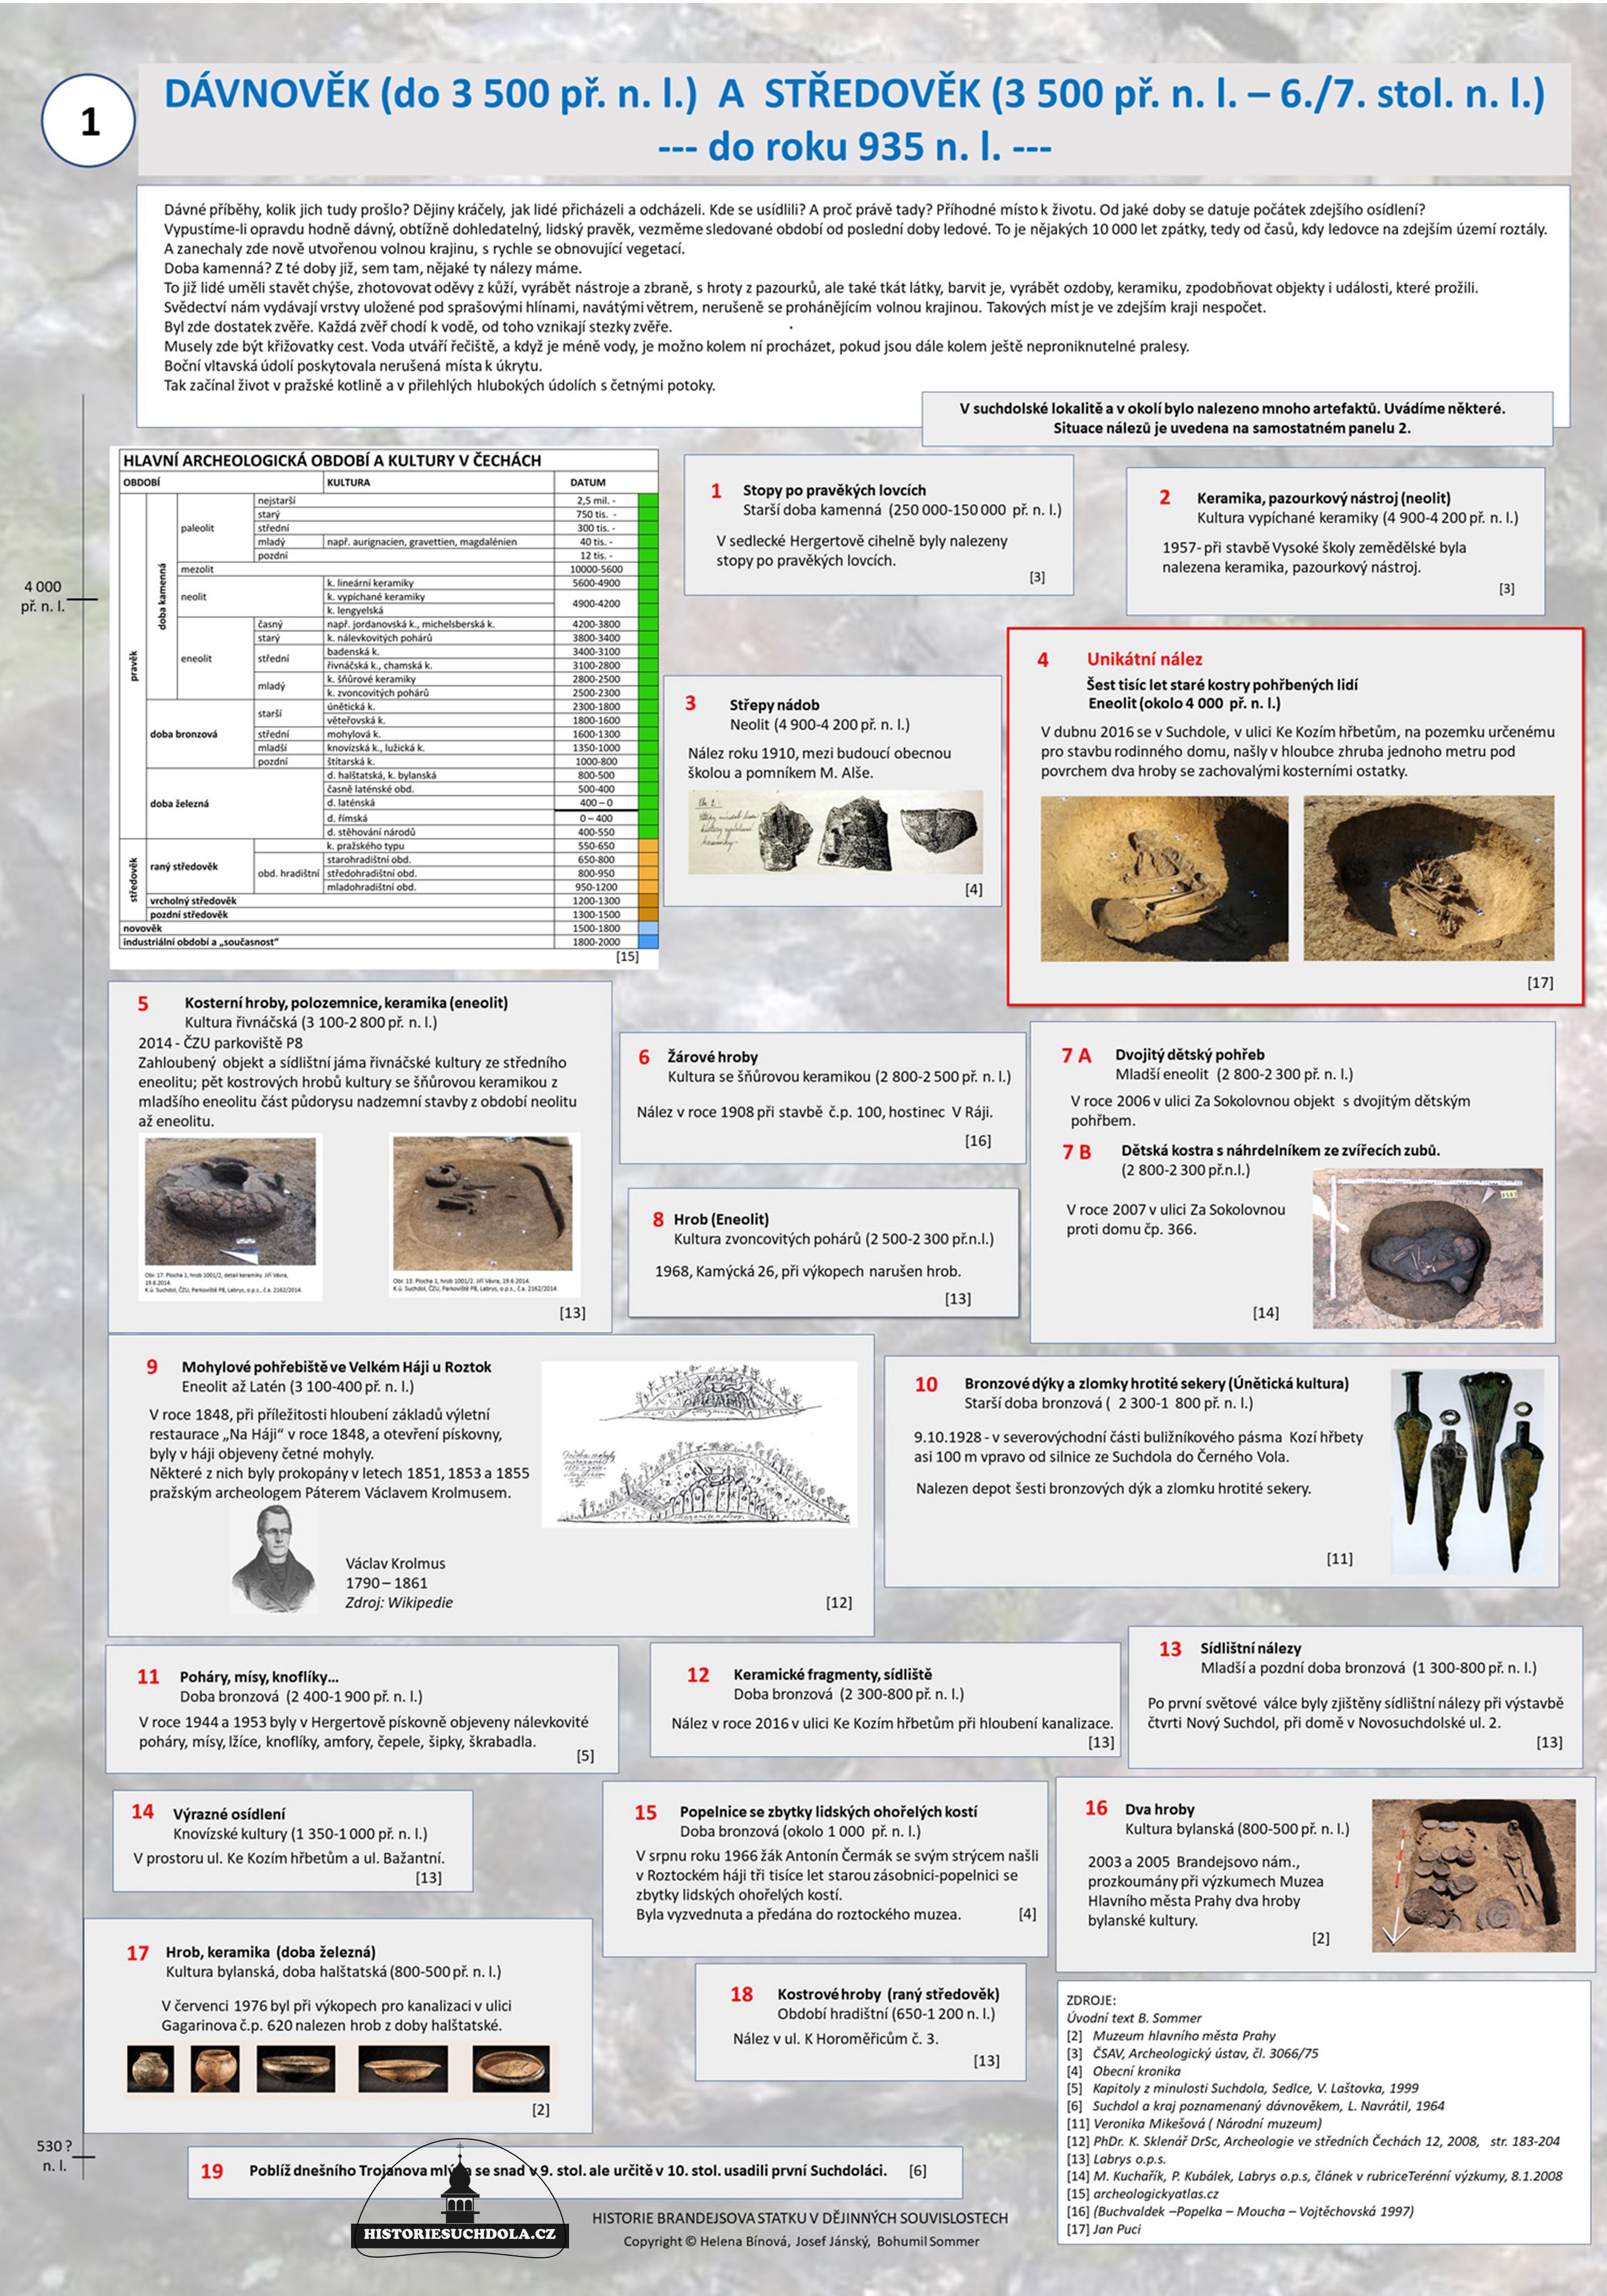Click the 'Zdroj: Wikipedie' caption
This screenshot has width=1607, height=2296.
(x=399, y=1602)
